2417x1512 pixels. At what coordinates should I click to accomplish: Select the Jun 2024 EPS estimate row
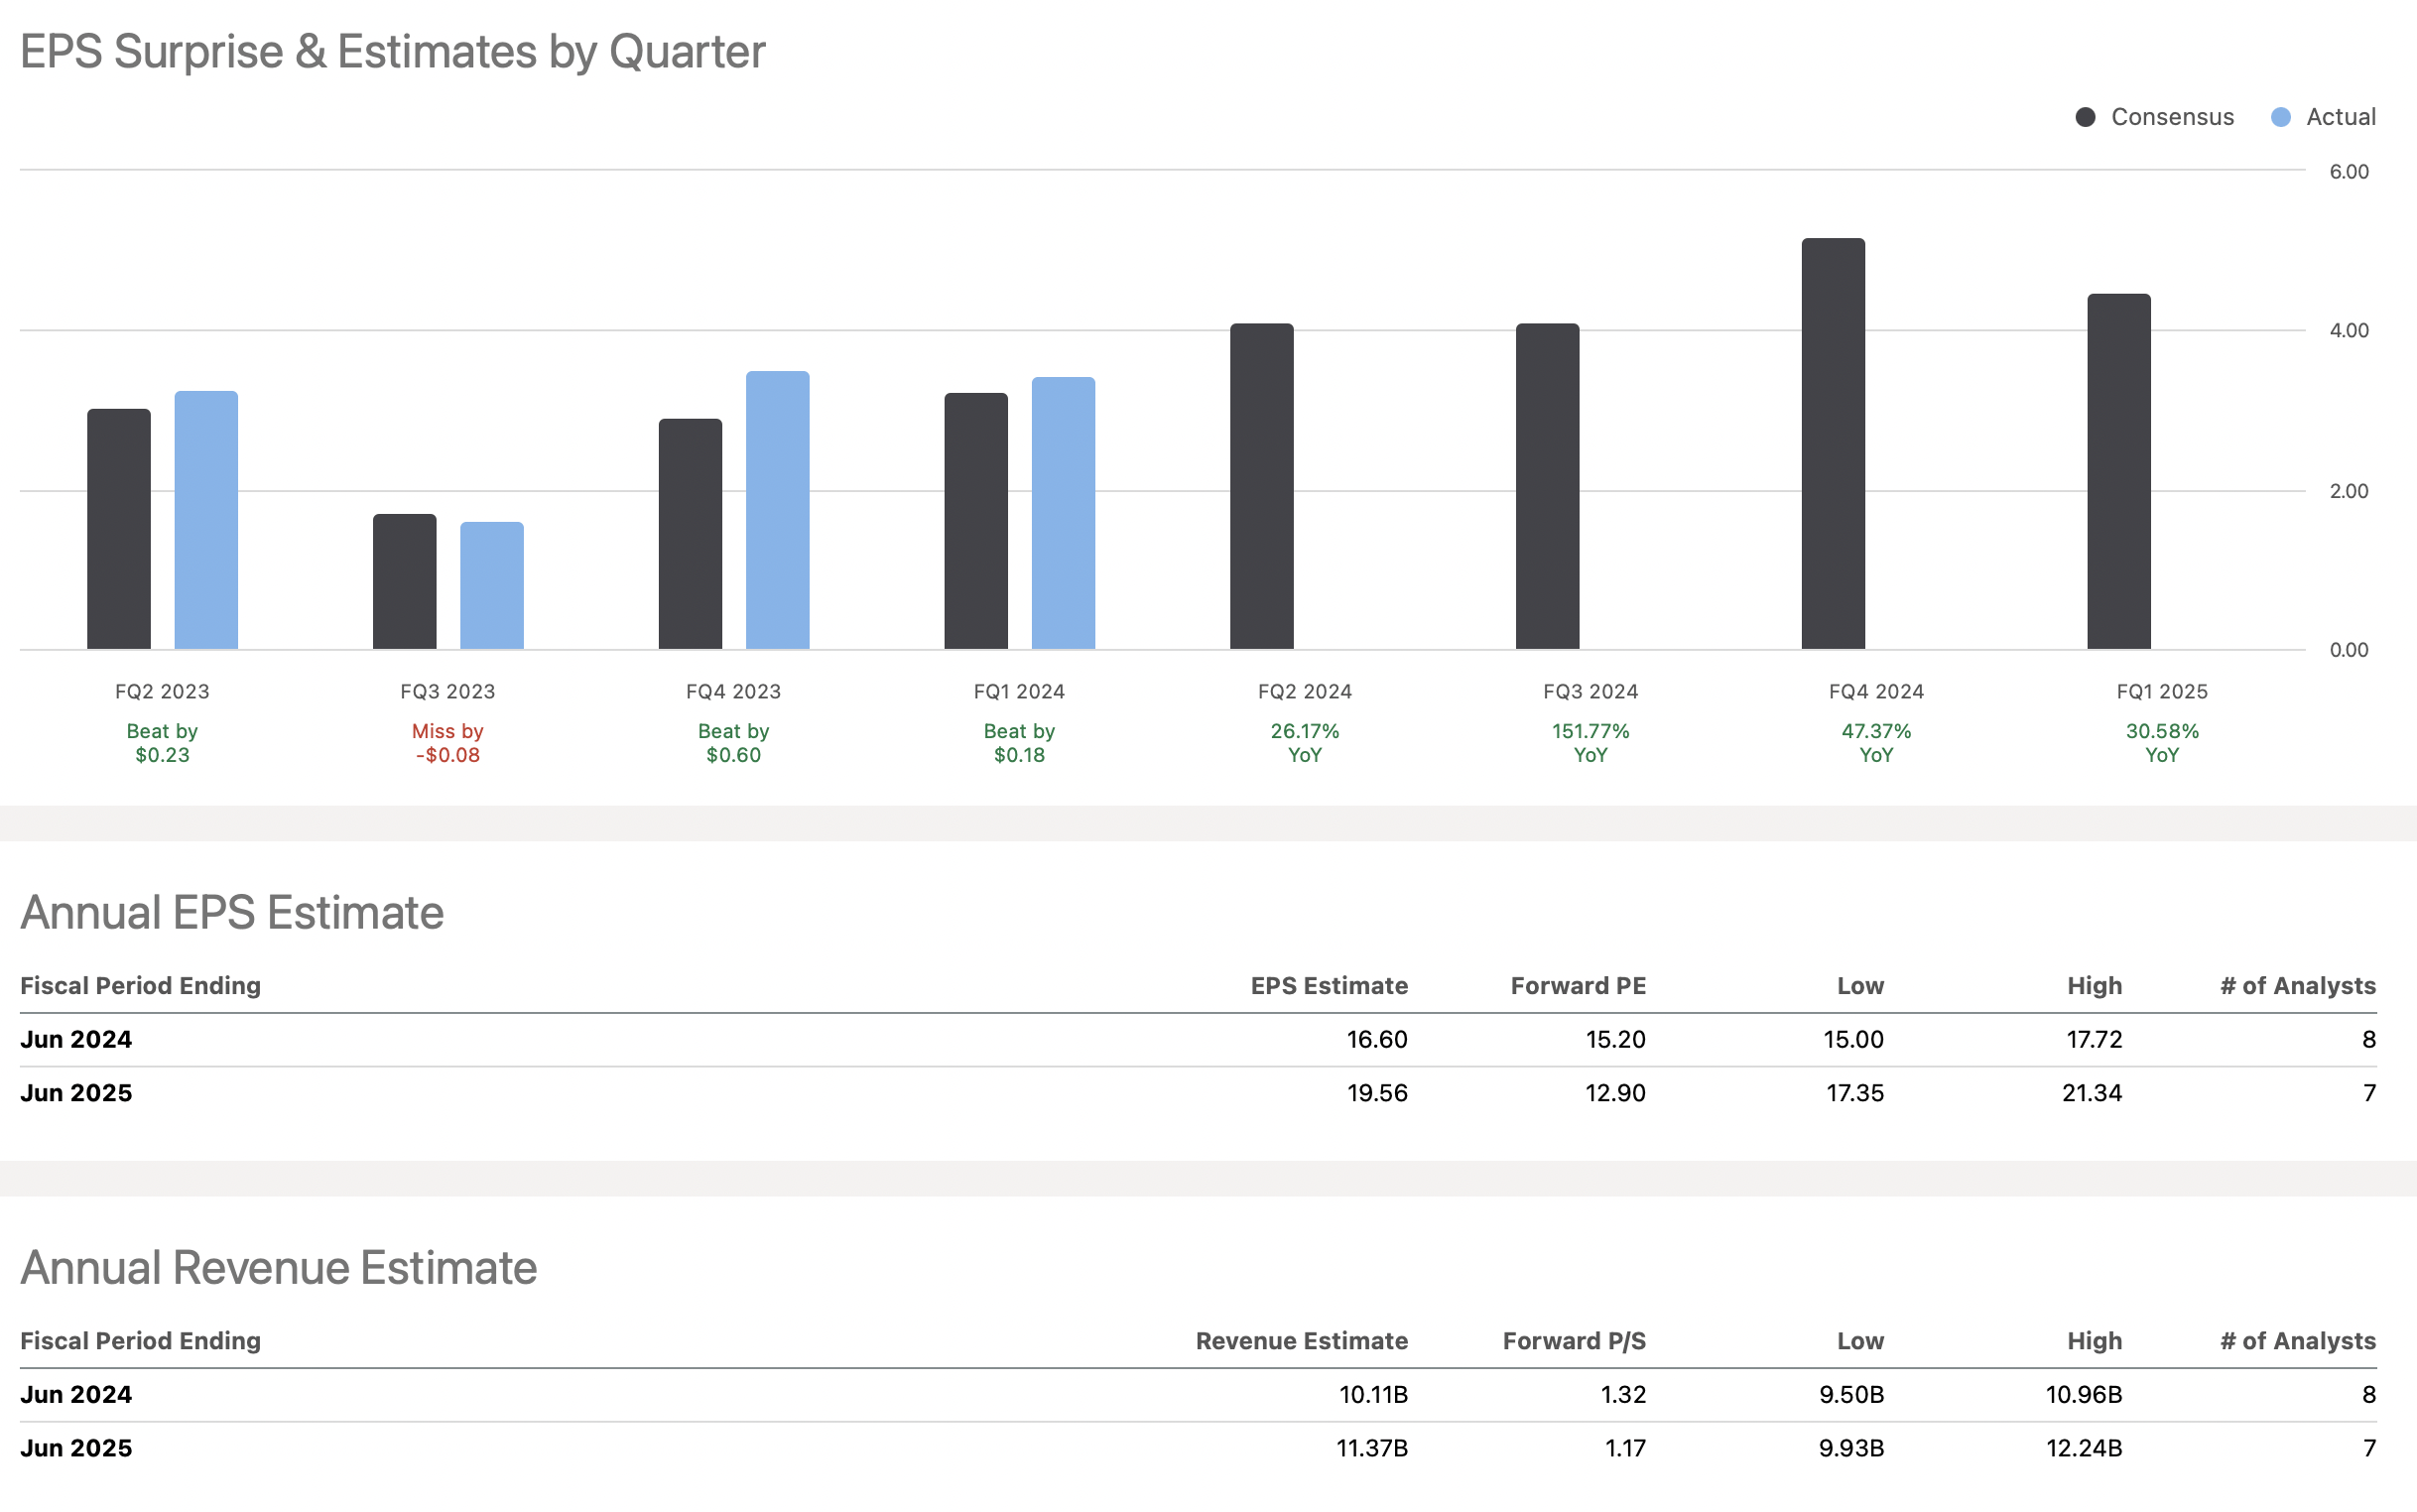[1200, 1039]
